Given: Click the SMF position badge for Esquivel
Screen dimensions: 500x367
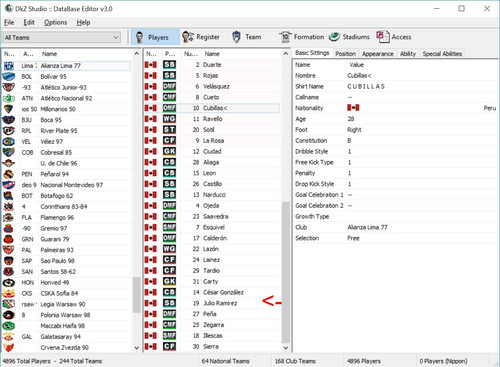Looking at the screenshot, I should (x=169, y=227).
